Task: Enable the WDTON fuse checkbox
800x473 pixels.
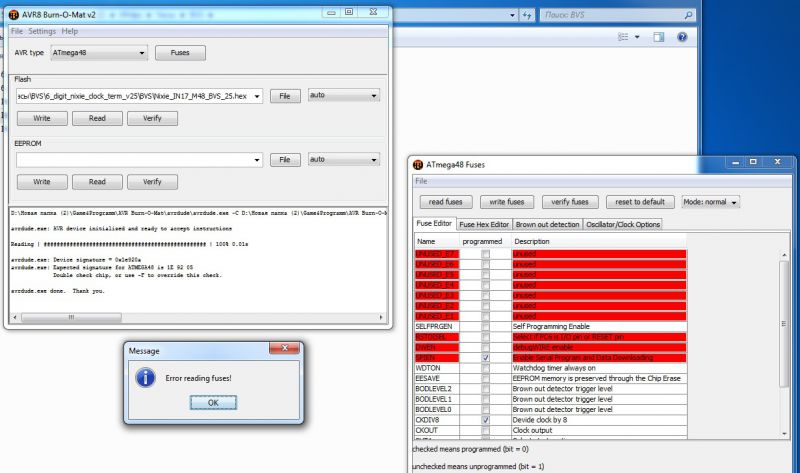Action: click(x=486, y=368)
